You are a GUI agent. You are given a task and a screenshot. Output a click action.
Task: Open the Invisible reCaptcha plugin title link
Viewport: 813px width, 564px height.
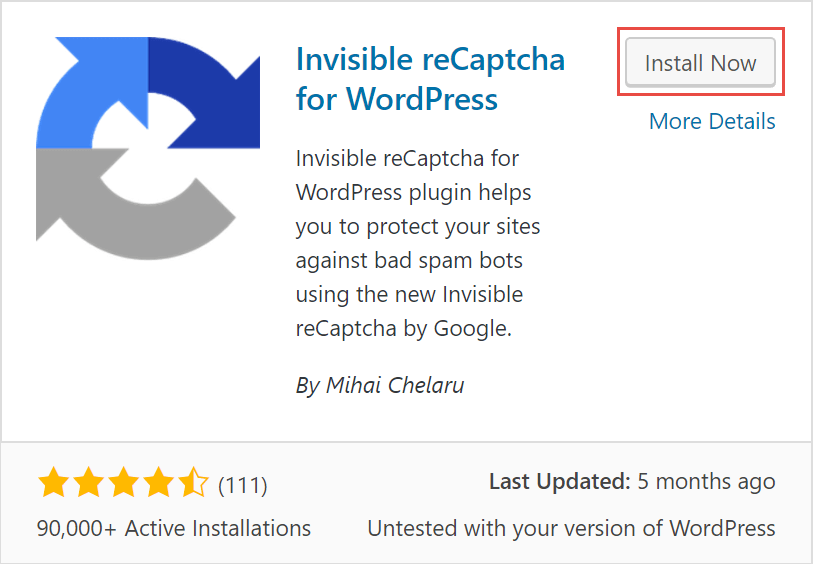pyautogui.click(x=430, y=79)
